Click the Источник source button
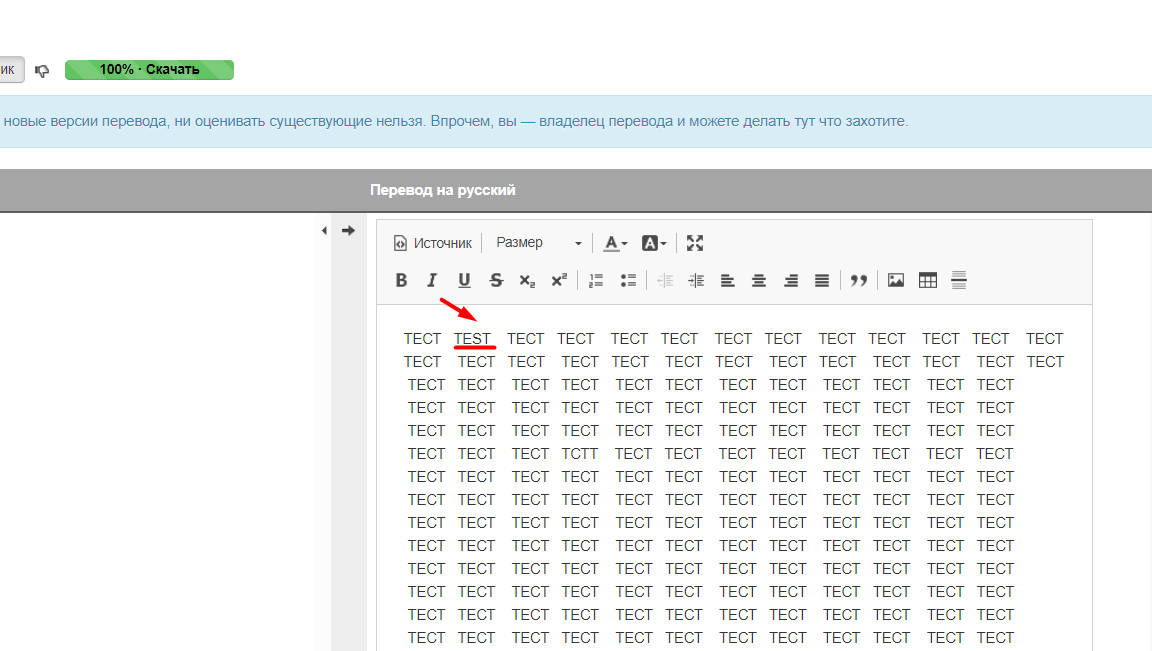The height and width of the screenshot is (651, 1152). [x=432, y=243]
